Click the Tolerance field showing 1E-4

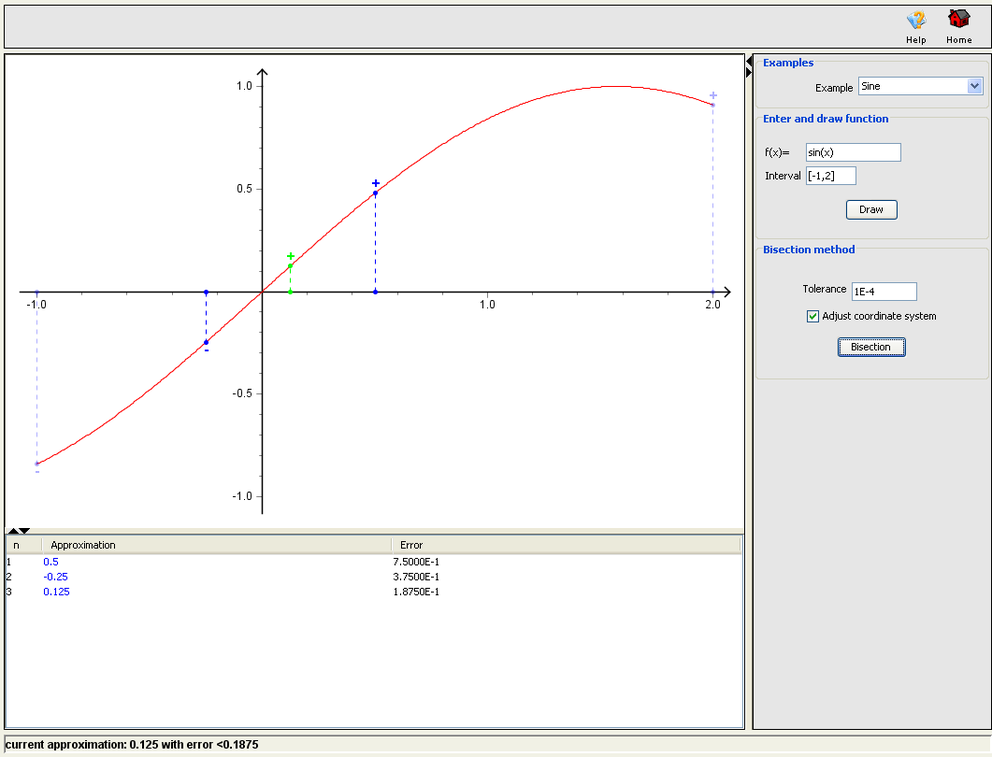[x=883, y=291]
